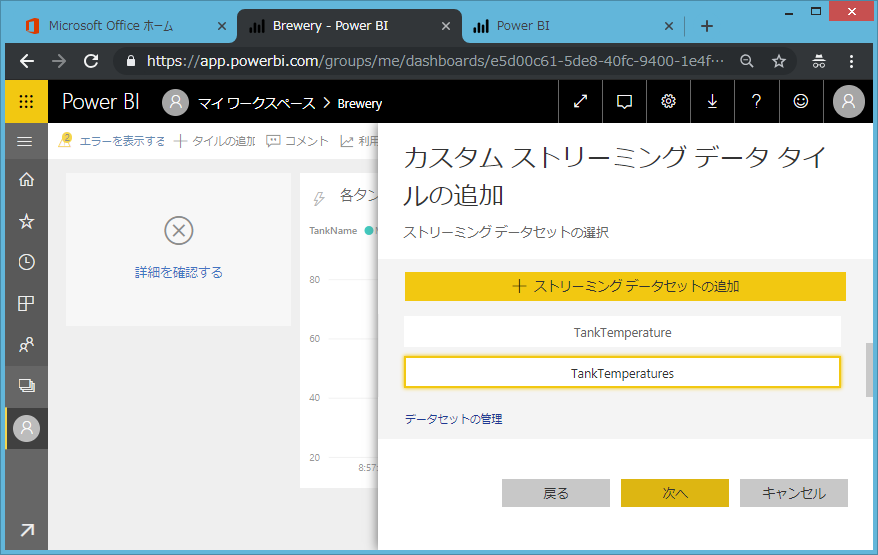Viewport: 878px width, 555px height.
Task: Open Chrome three-dot menu
Action: pyautogui.click(x=851, y=61)
